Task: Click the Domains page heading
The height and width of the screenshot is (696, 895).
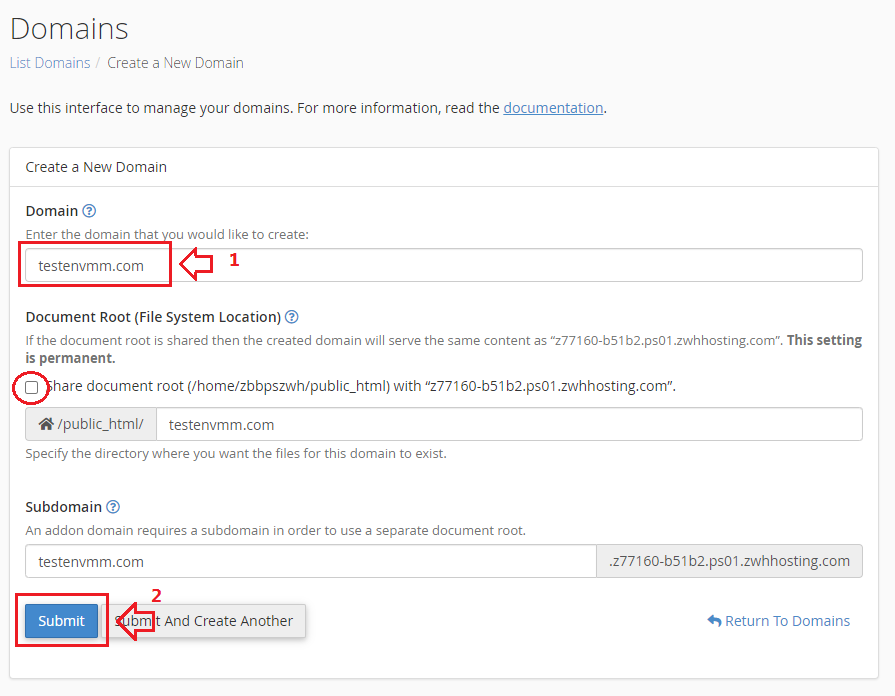Action: click(69, 29)
